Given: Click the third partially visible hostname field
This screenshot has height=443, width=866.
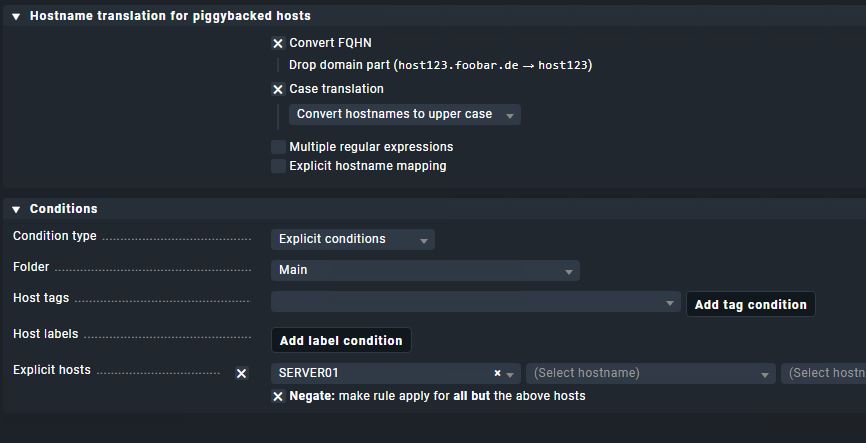Looking at the screenshot, I should pyautogui.click(x=825, y=373).
